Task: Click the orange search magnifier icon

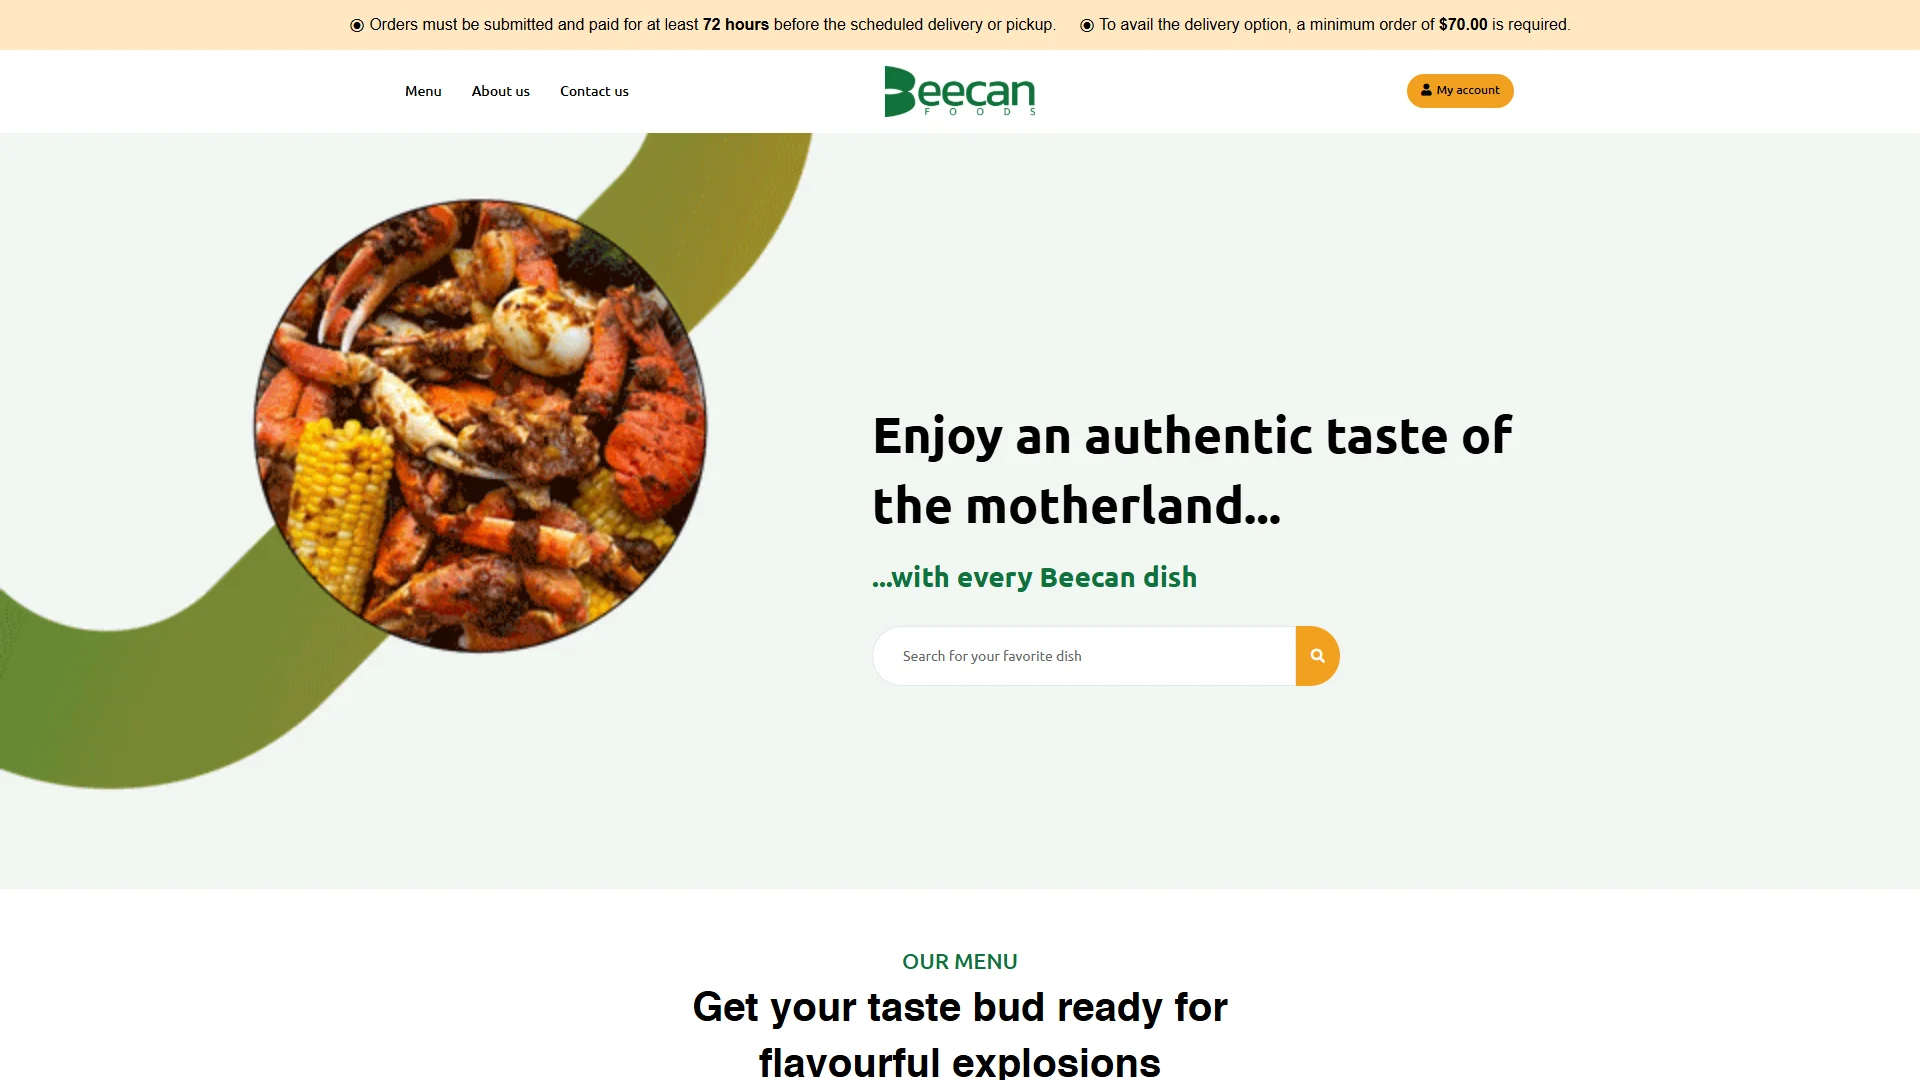Action: coord(1317,656)
